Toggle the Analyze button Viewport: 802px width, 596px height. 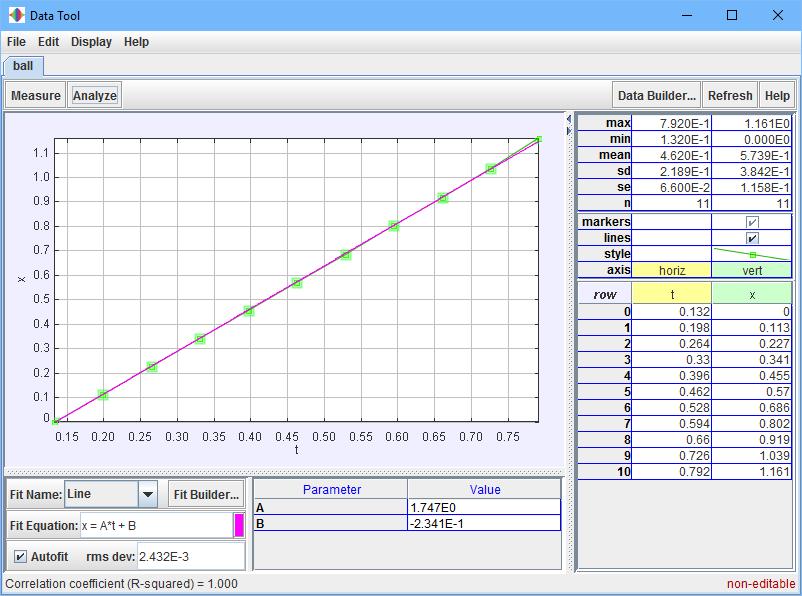coord(95,96)
